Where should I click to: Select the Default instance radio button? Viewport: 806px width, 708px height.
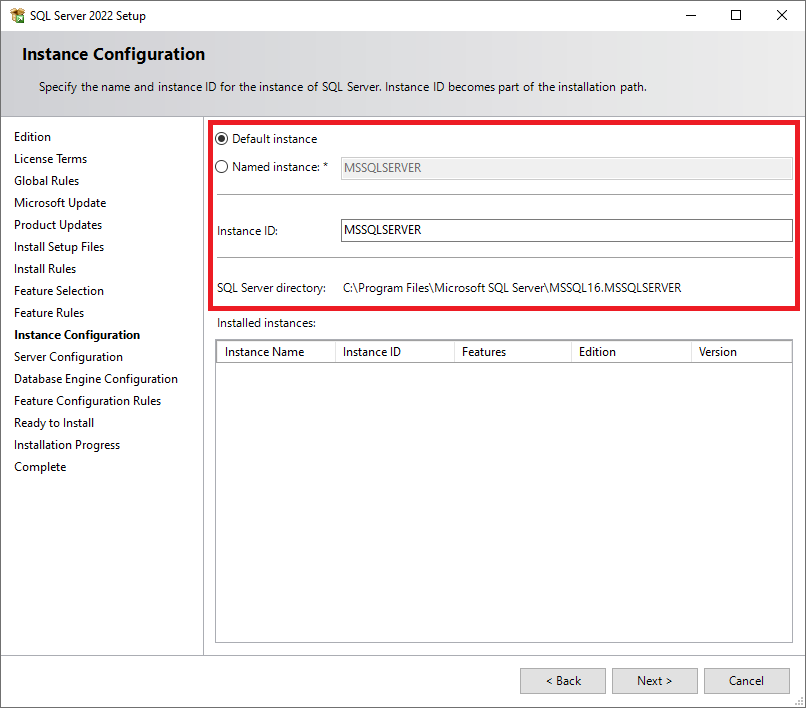click(222, 139)
